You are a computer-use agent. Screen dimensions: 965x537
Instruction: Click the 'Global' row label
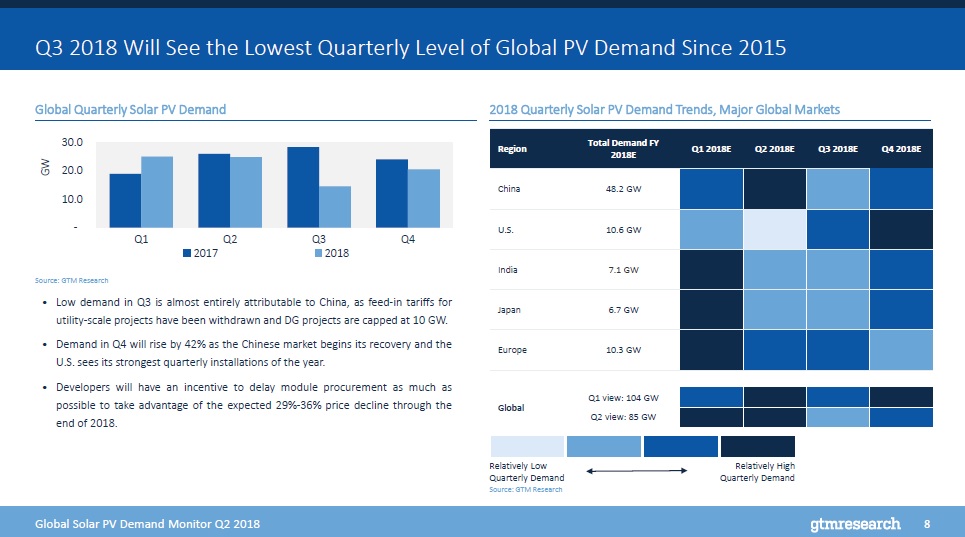coord(511,408)
